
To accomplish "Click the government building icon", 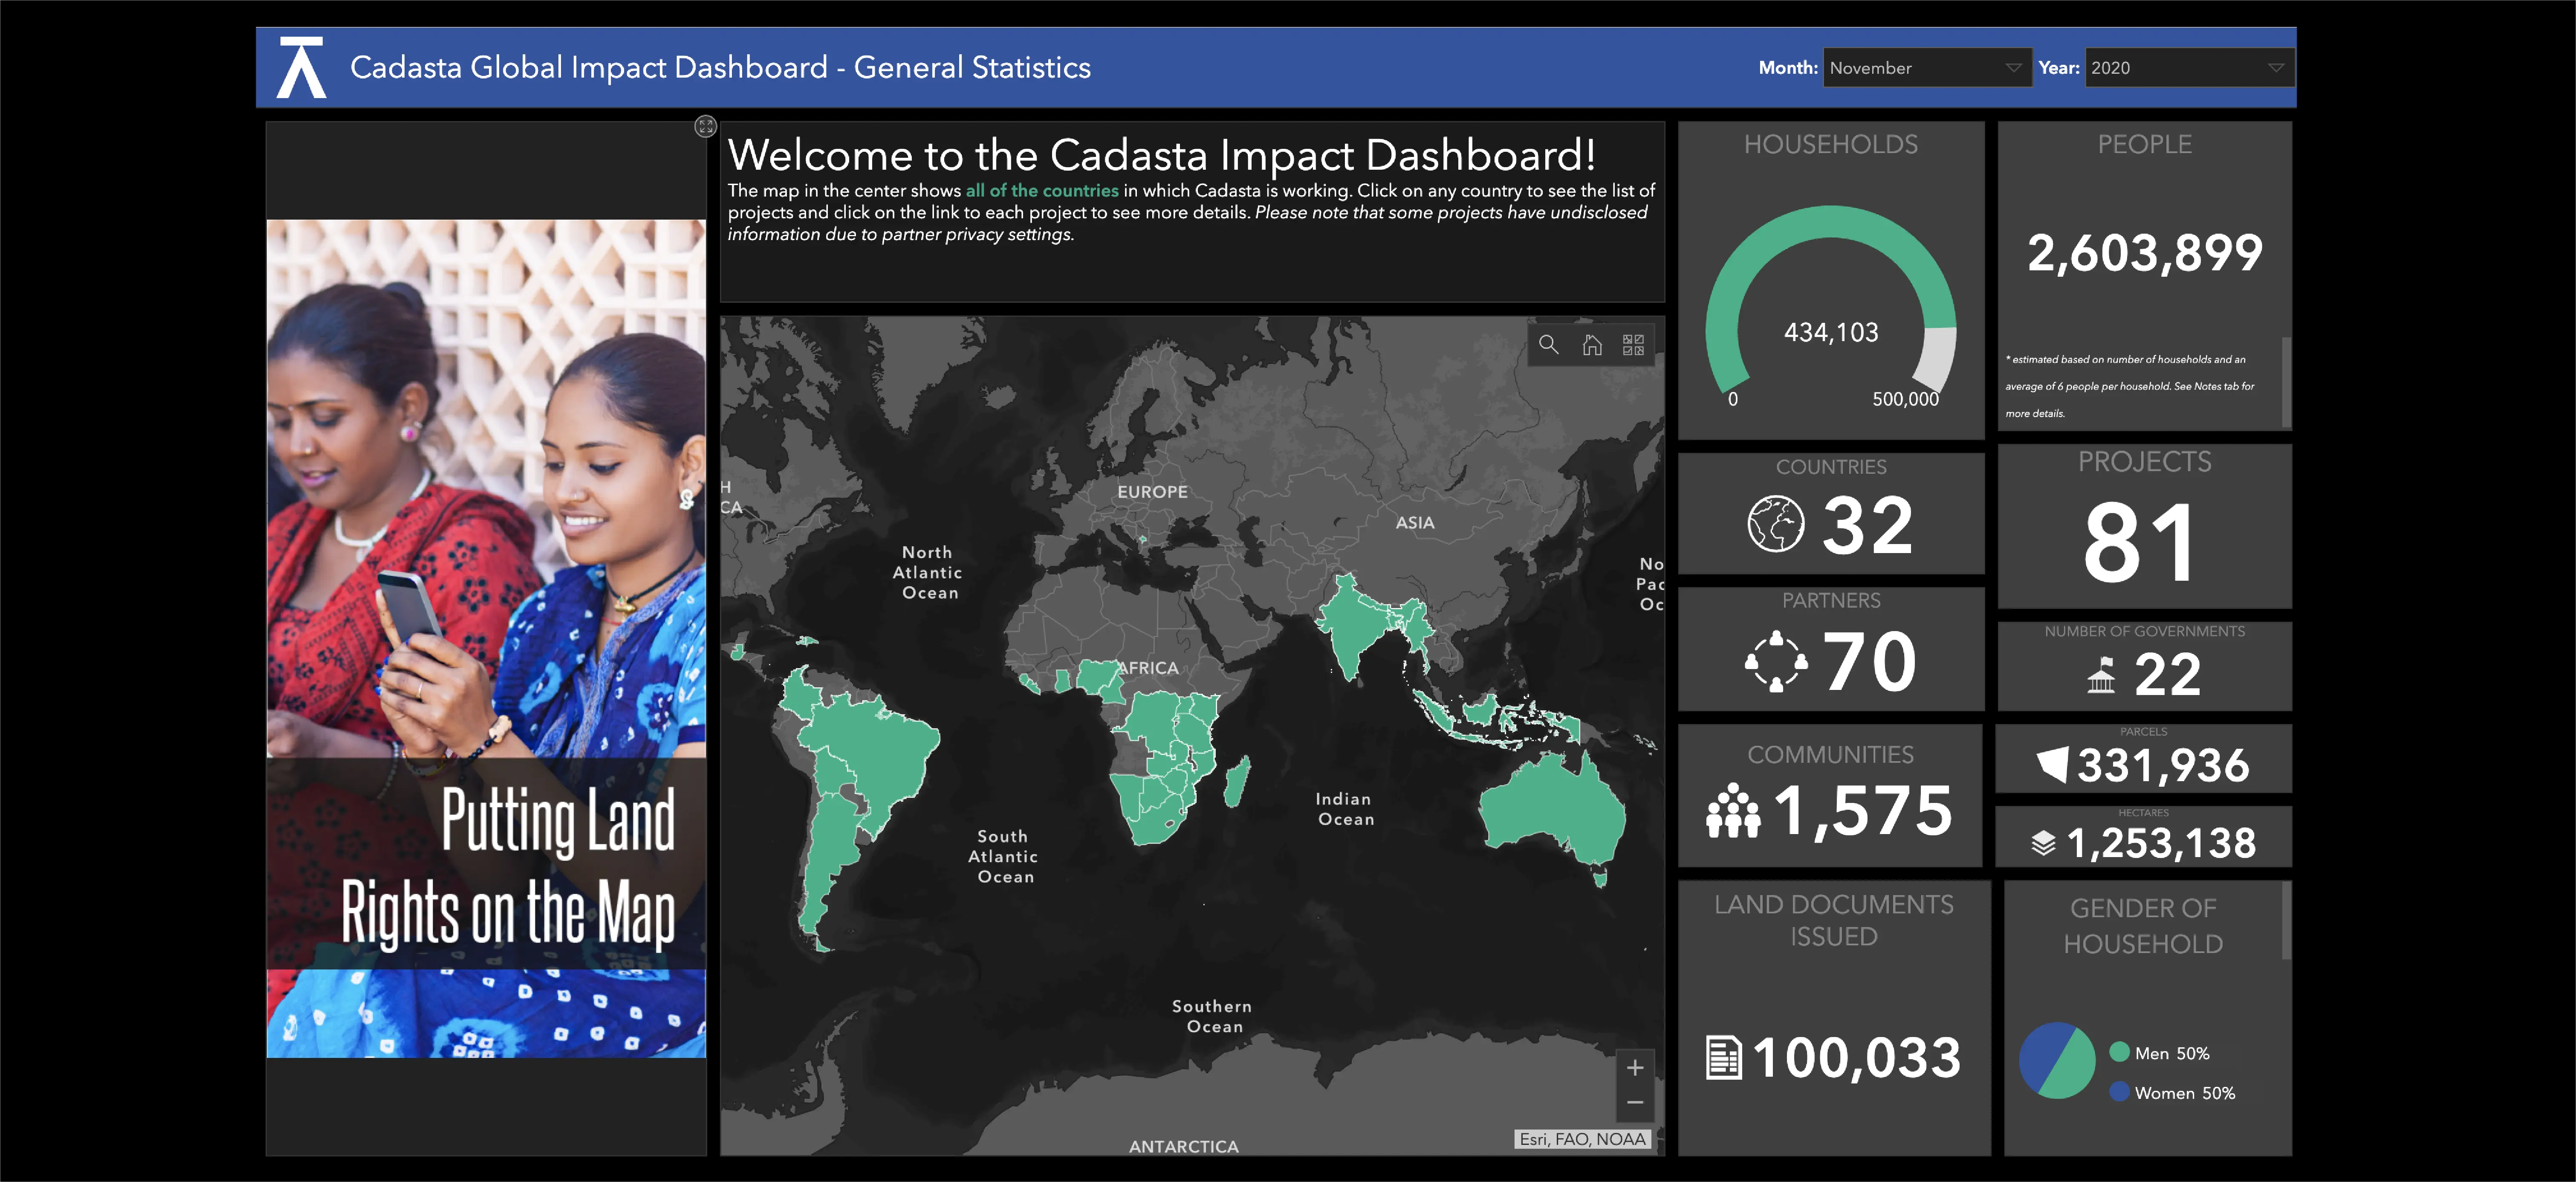I will click(2101, 675).
